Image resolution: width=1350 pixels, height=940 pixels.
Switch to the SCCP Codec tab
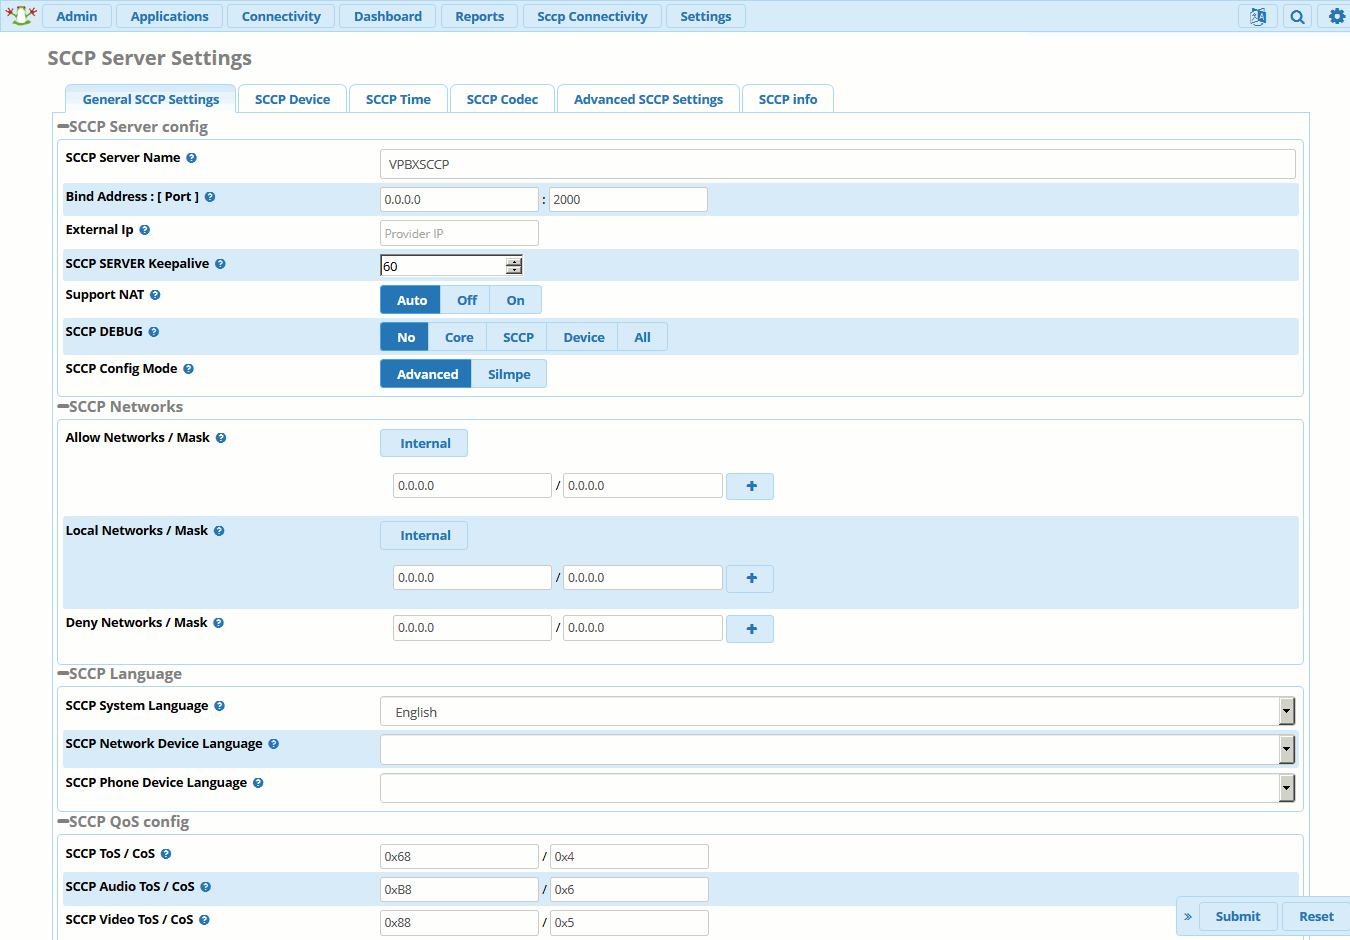point(502,99)
